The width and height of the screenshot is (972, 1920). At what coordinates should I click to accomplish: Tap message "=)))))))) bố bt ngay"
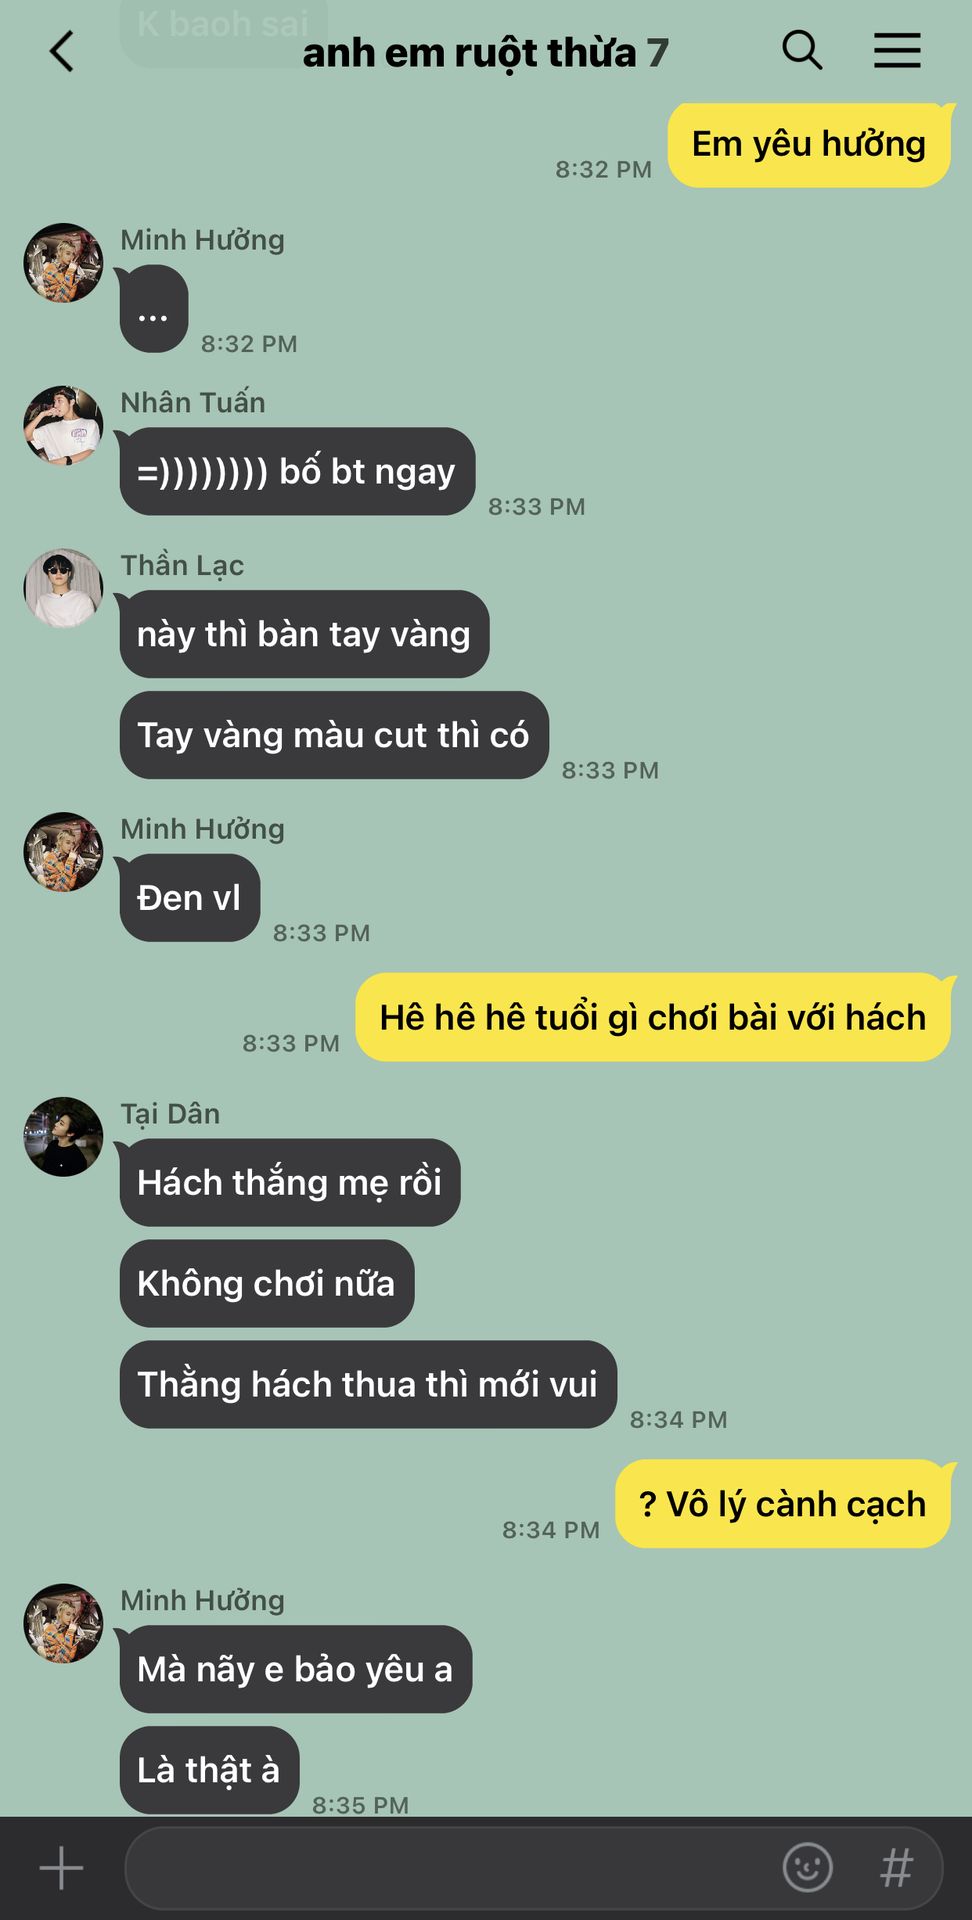(297, 471)
